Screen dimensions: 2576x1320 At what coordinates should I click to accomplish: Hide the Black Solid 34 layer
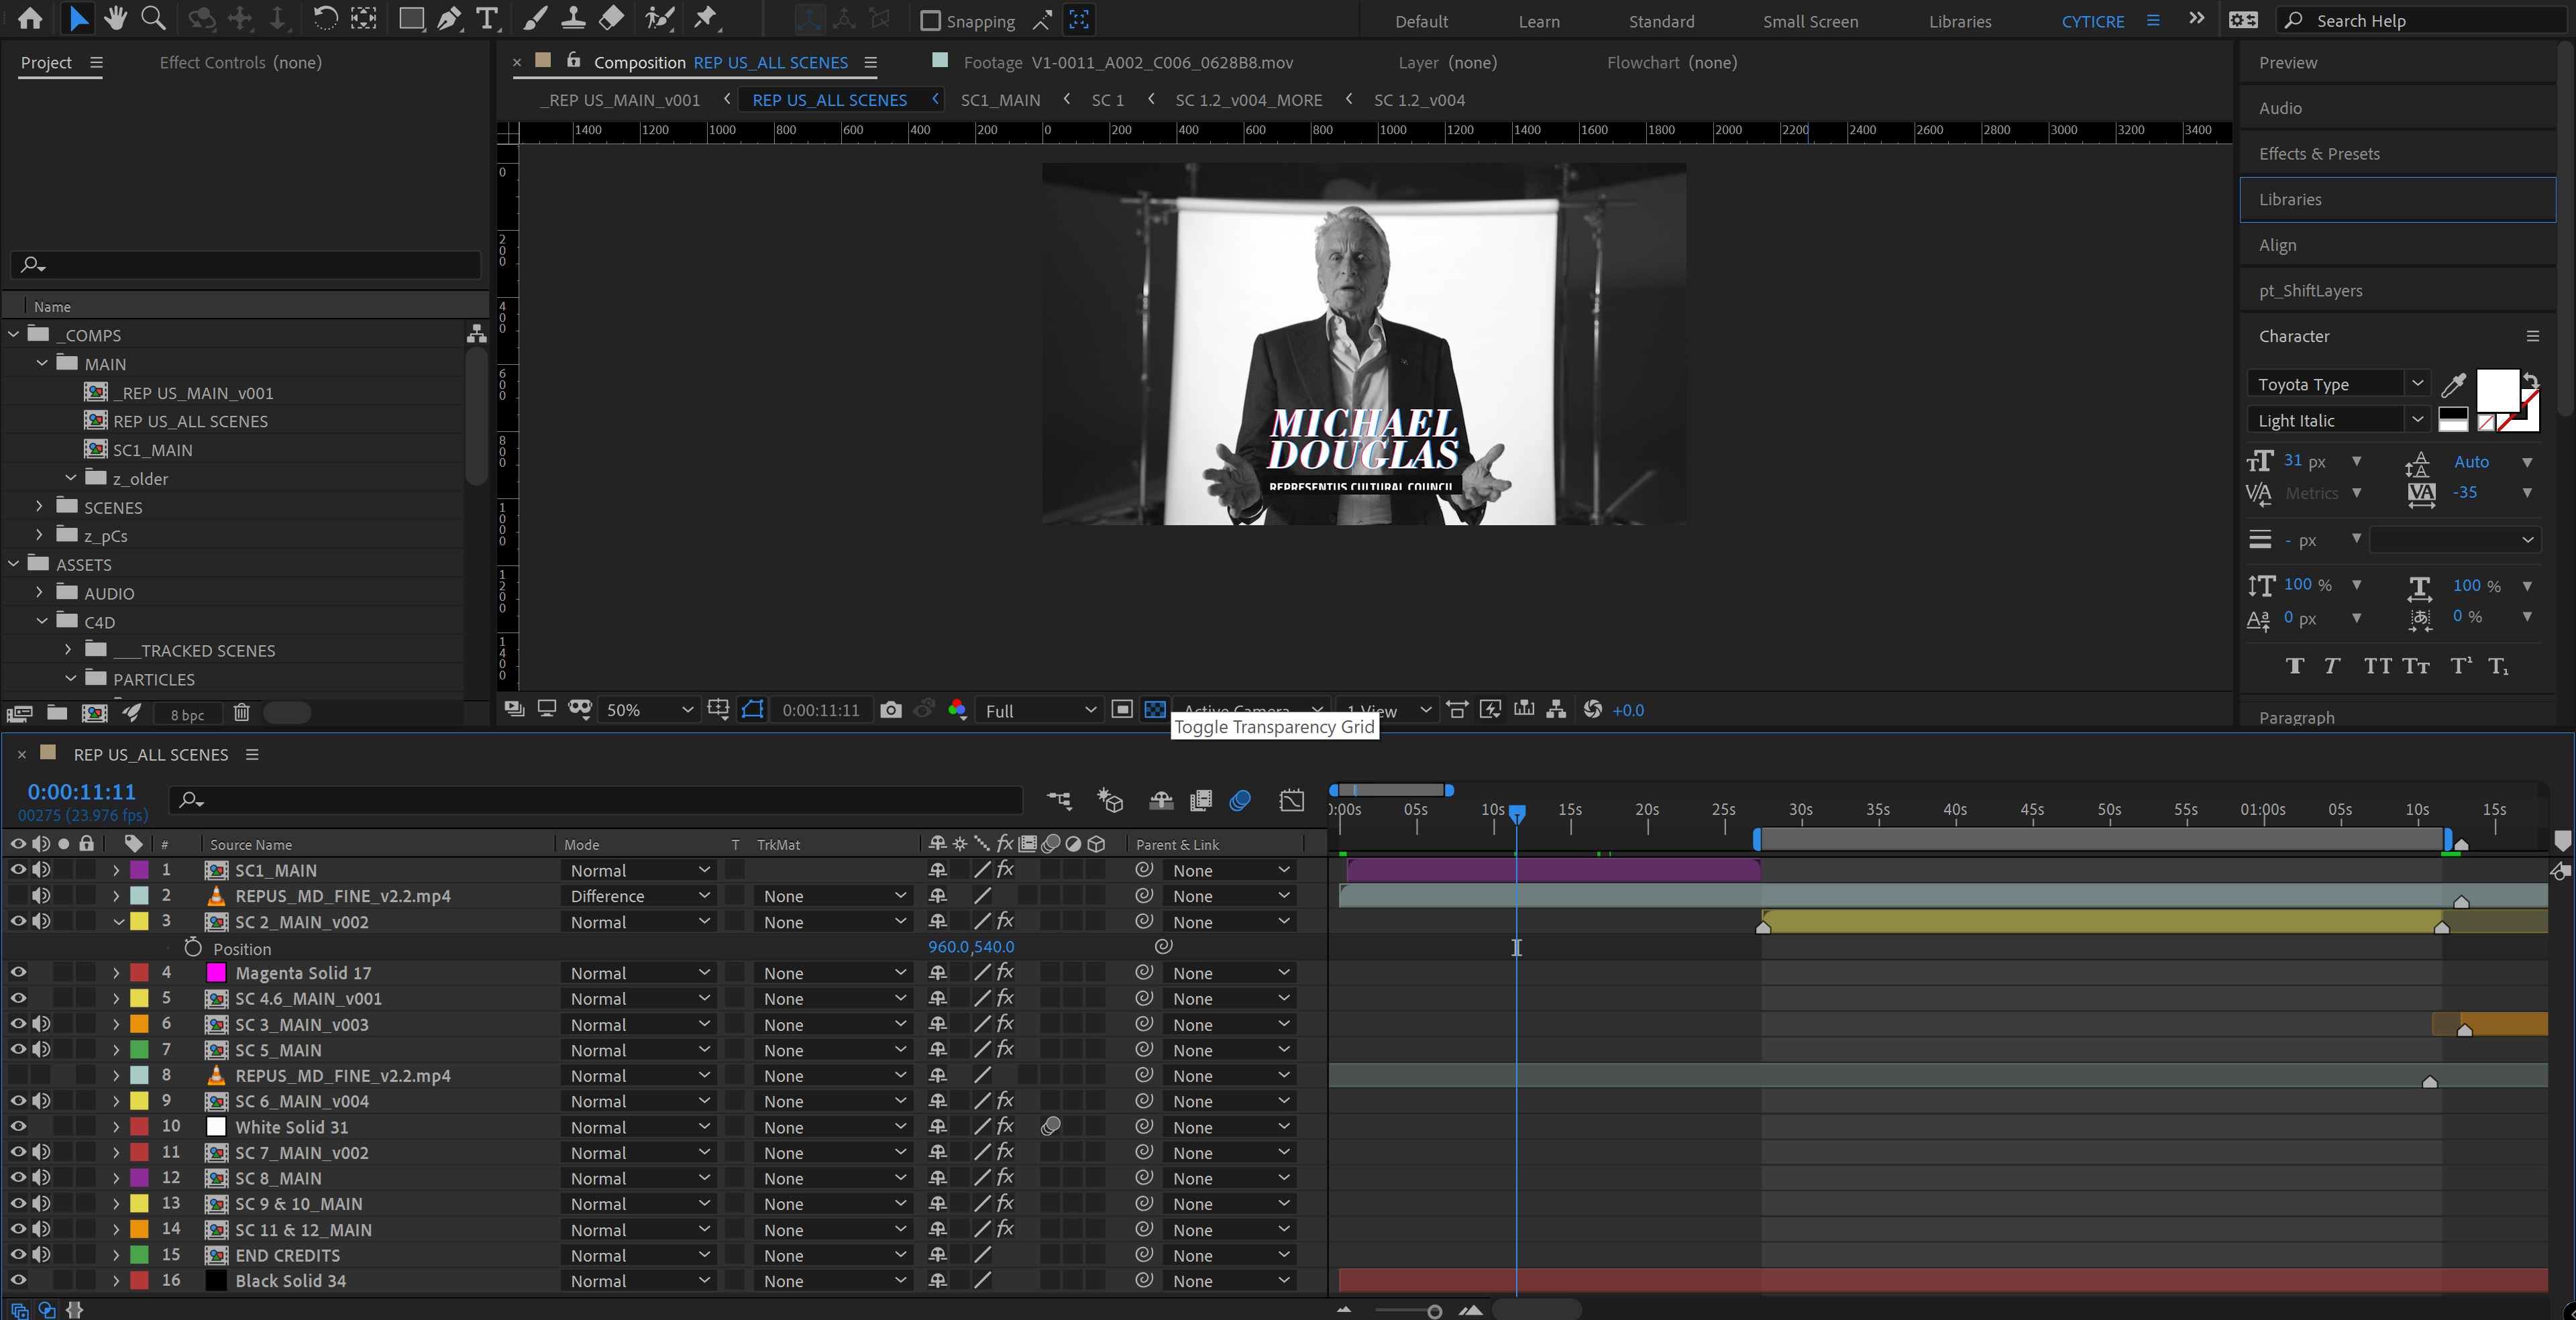pos(18,1280)
